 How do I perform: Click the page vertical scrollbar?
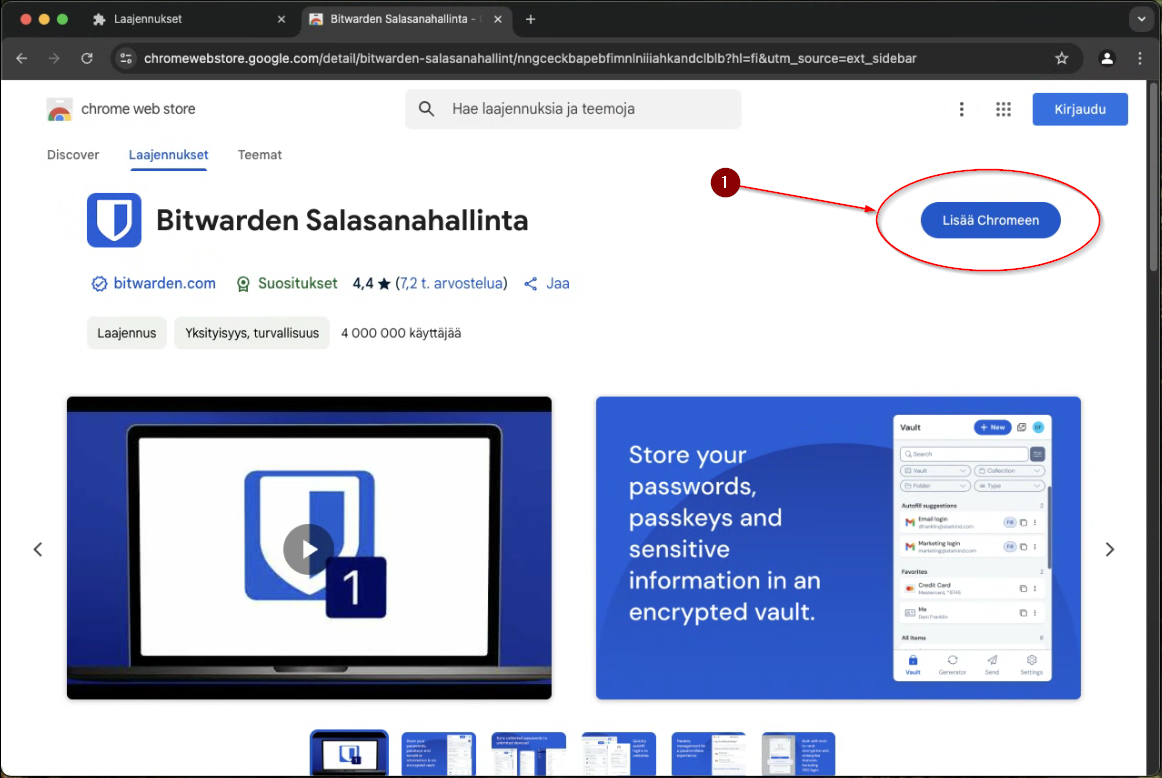click(1154, 178)
